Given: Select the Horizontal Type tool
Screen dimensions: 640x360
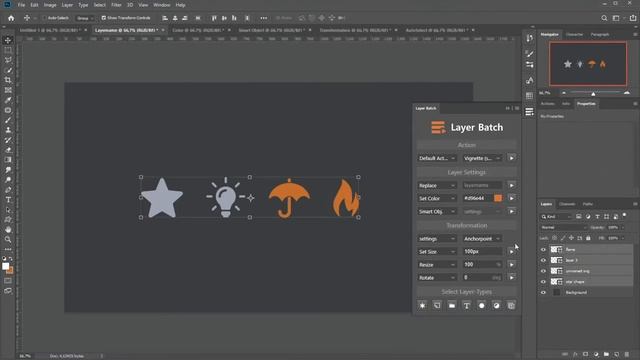Looking at the screenshot, I should 8,200.
